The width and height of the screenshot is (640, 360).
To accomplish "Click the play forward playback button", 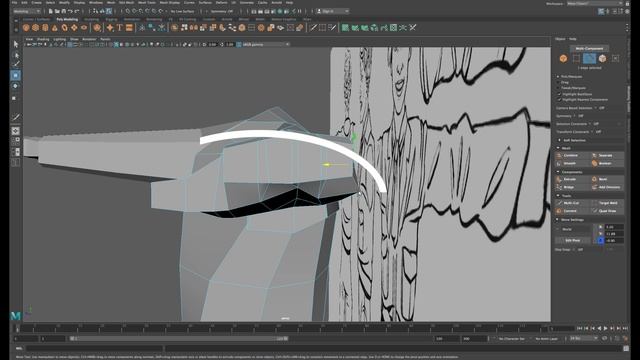I will 605,328.
